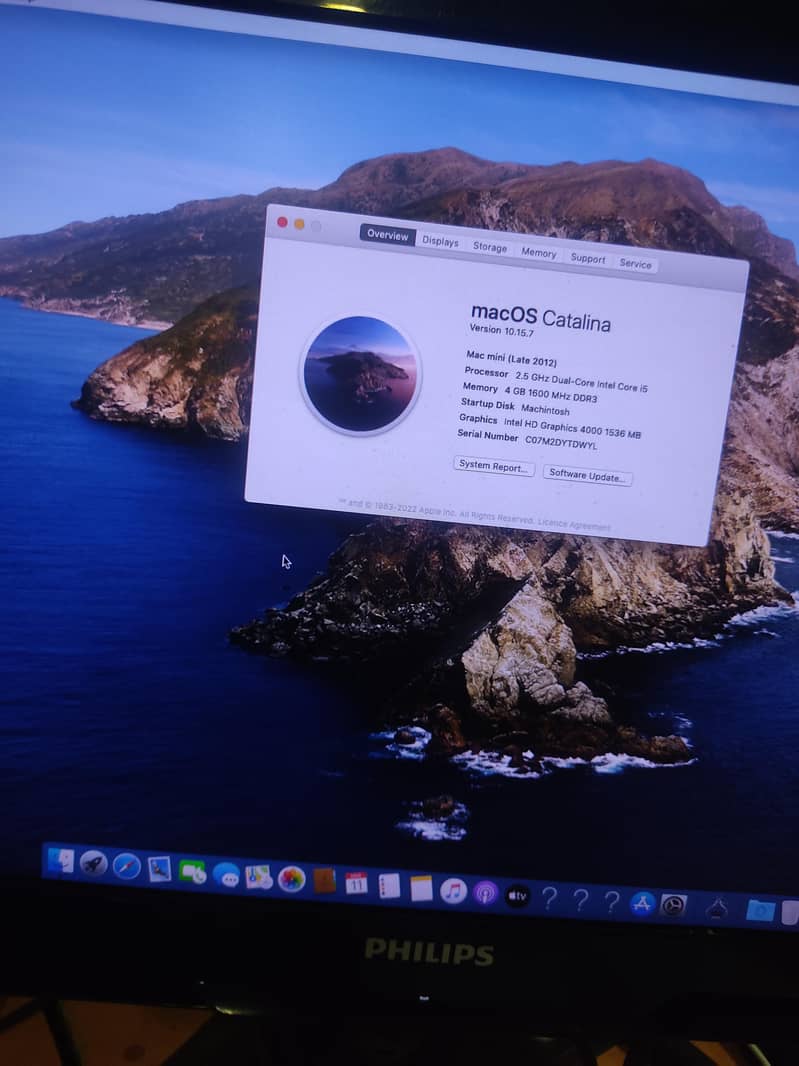Open Contacts brown book icon in Dock
This screenshot has width=799, height=1066.
point(324,880)
